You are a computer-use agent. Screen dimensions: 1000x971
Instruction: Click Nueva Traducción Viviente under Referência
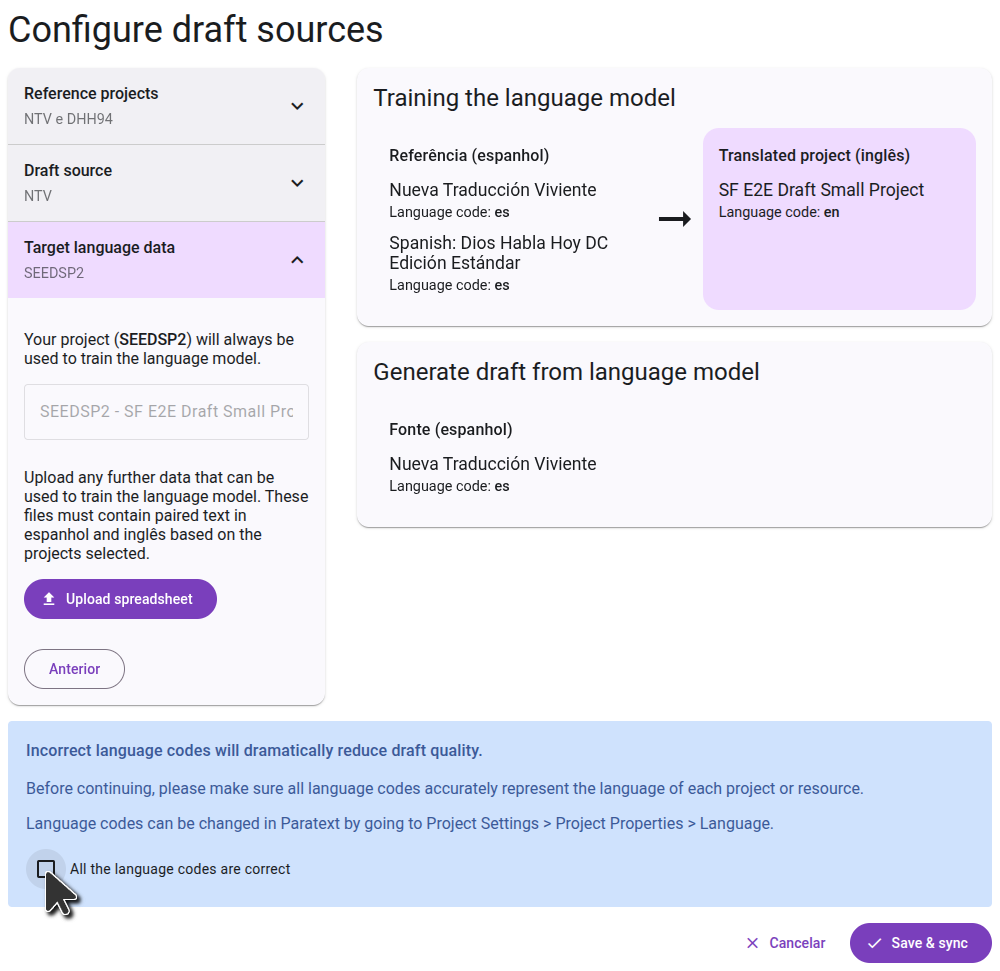492,190
